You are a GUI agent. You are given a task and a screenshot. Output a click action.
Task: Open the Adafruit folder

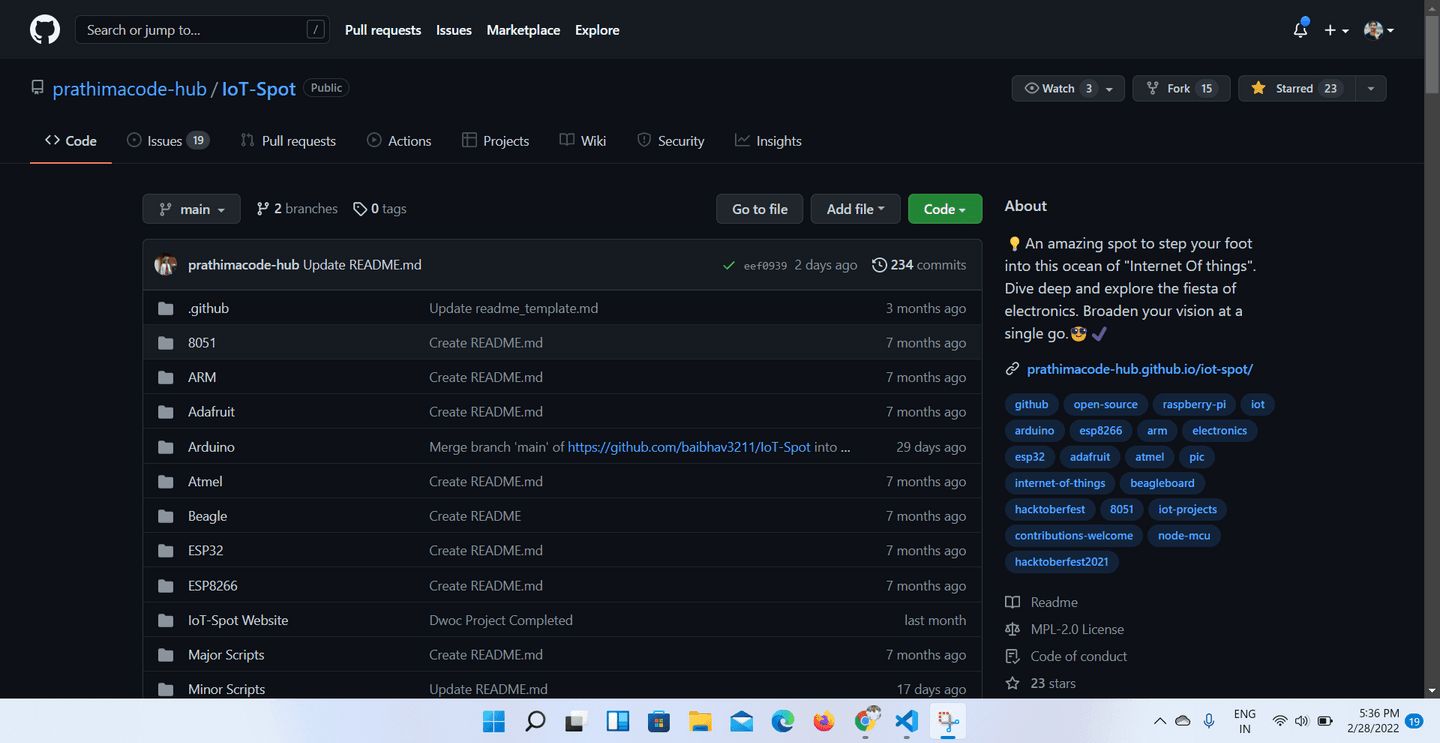tap(211, 412)
